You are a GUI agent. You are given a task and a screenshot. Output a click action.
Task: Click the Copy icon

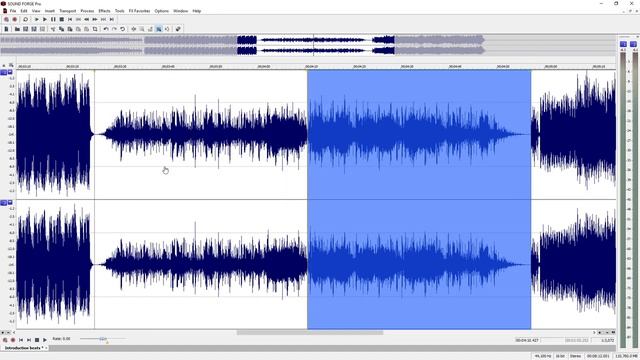[62, 29]
